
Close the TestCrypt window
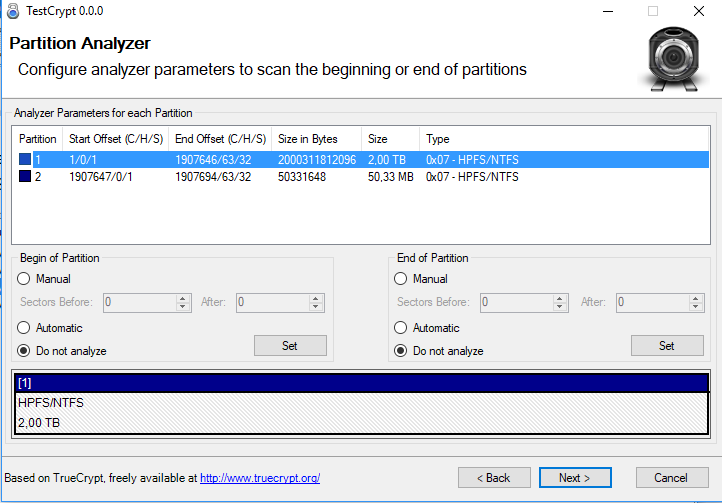tap(699, 11)
